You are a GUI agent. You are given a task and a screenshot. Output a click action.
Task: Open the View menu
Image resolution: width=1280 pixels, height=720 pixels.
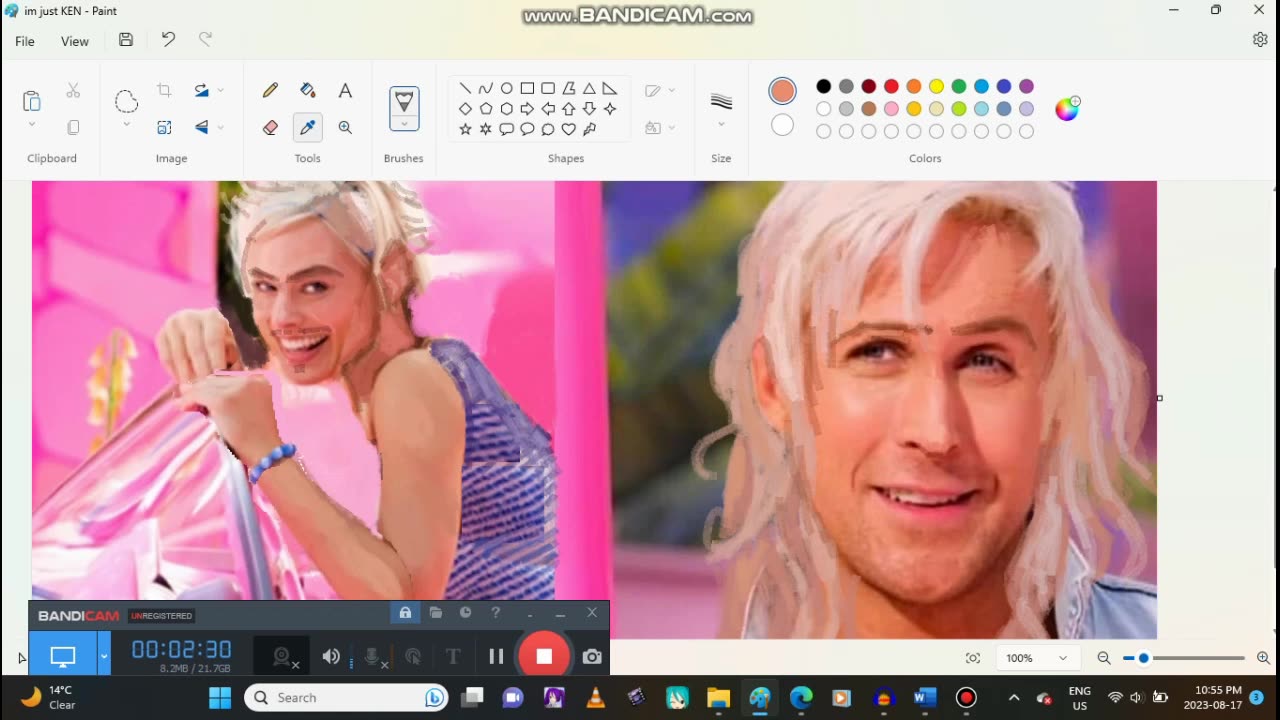coord(75,41)
